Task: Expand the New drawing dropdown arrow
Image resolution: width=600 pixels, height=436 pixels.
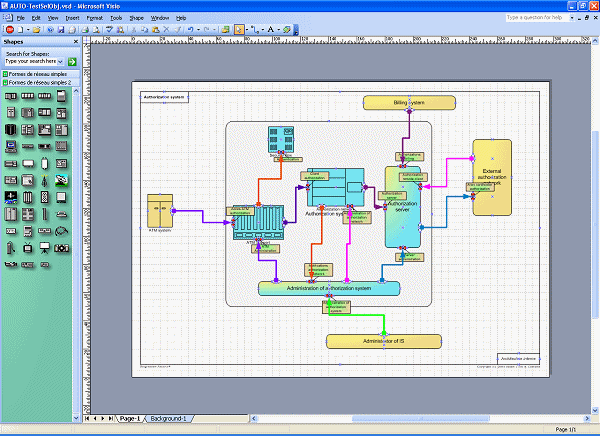Action: pyautogui.click(x=28, y=29)
